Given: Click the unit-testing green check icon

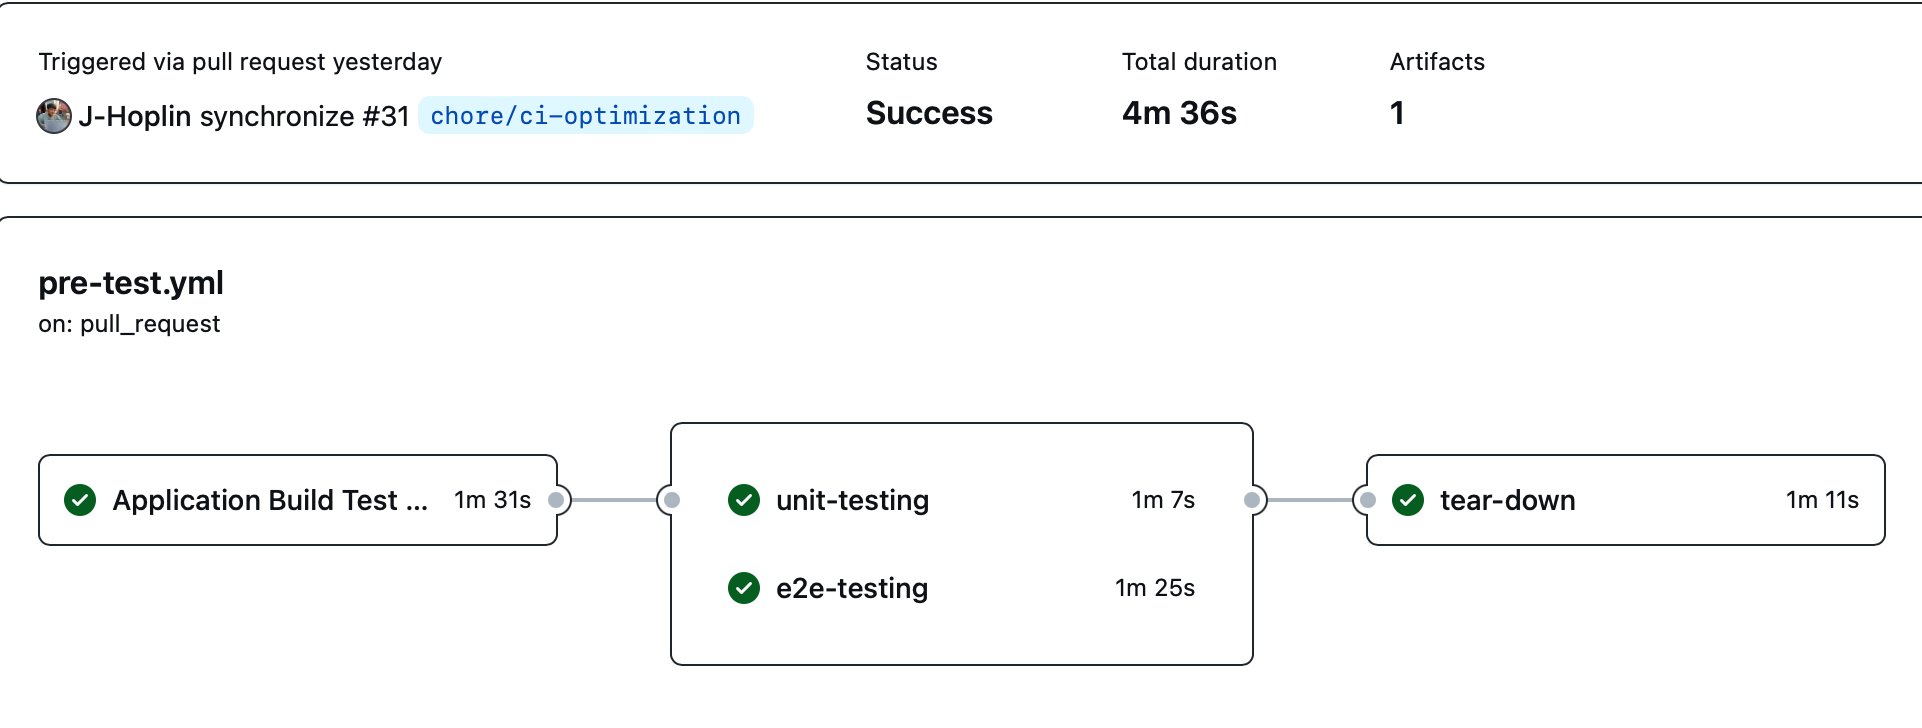Looking at the screenshot, I should pos(744,500).
